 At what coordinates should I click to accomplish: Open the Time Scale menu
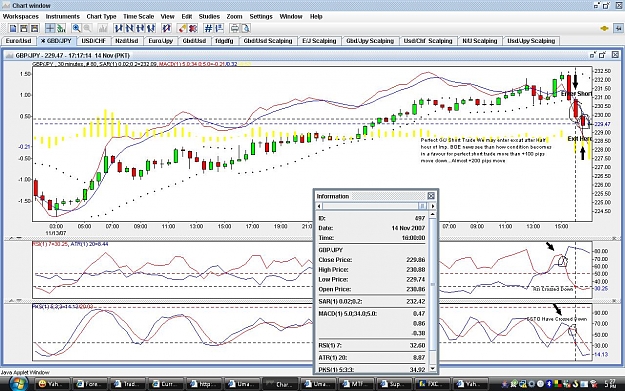click(138, 16)
